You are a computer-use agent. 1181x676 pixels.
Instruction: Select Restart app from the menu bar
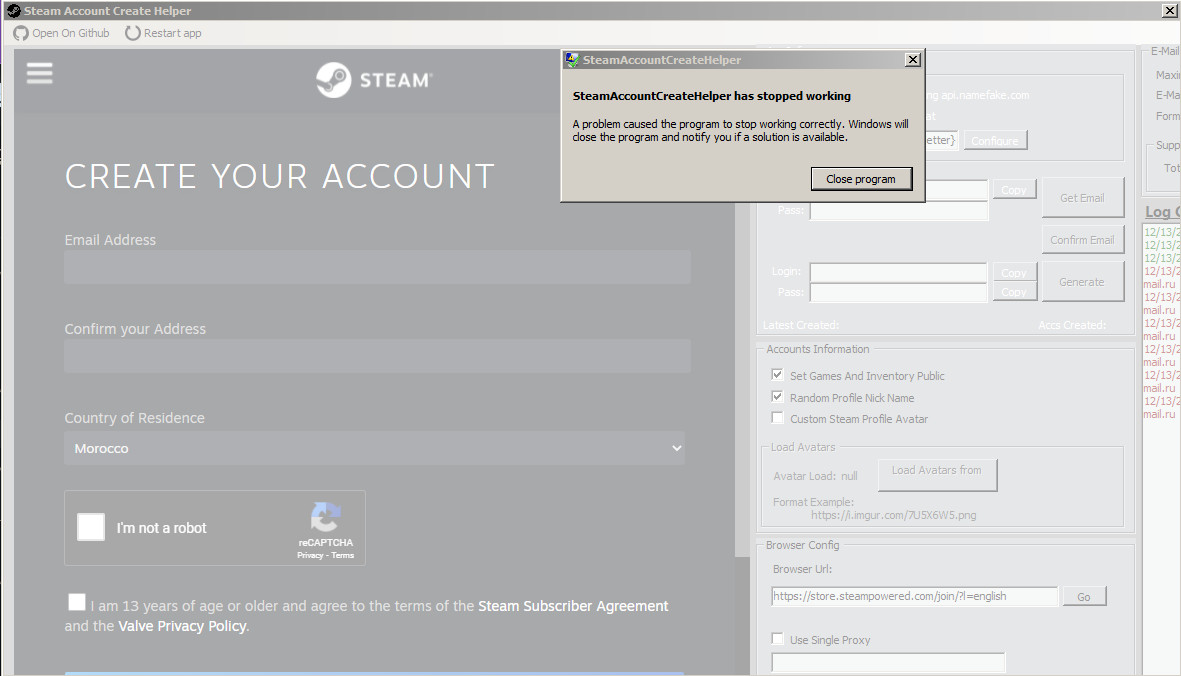tap(171, 33)
